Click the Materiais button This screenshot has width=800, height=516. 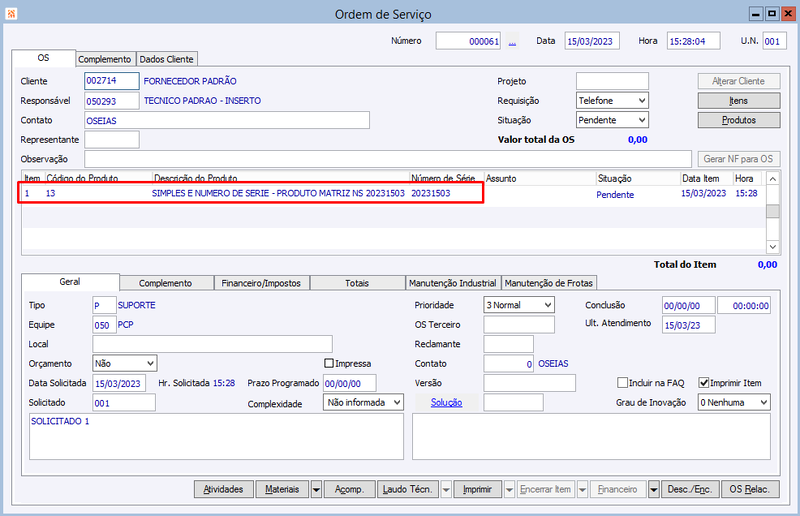click(282, 489)
